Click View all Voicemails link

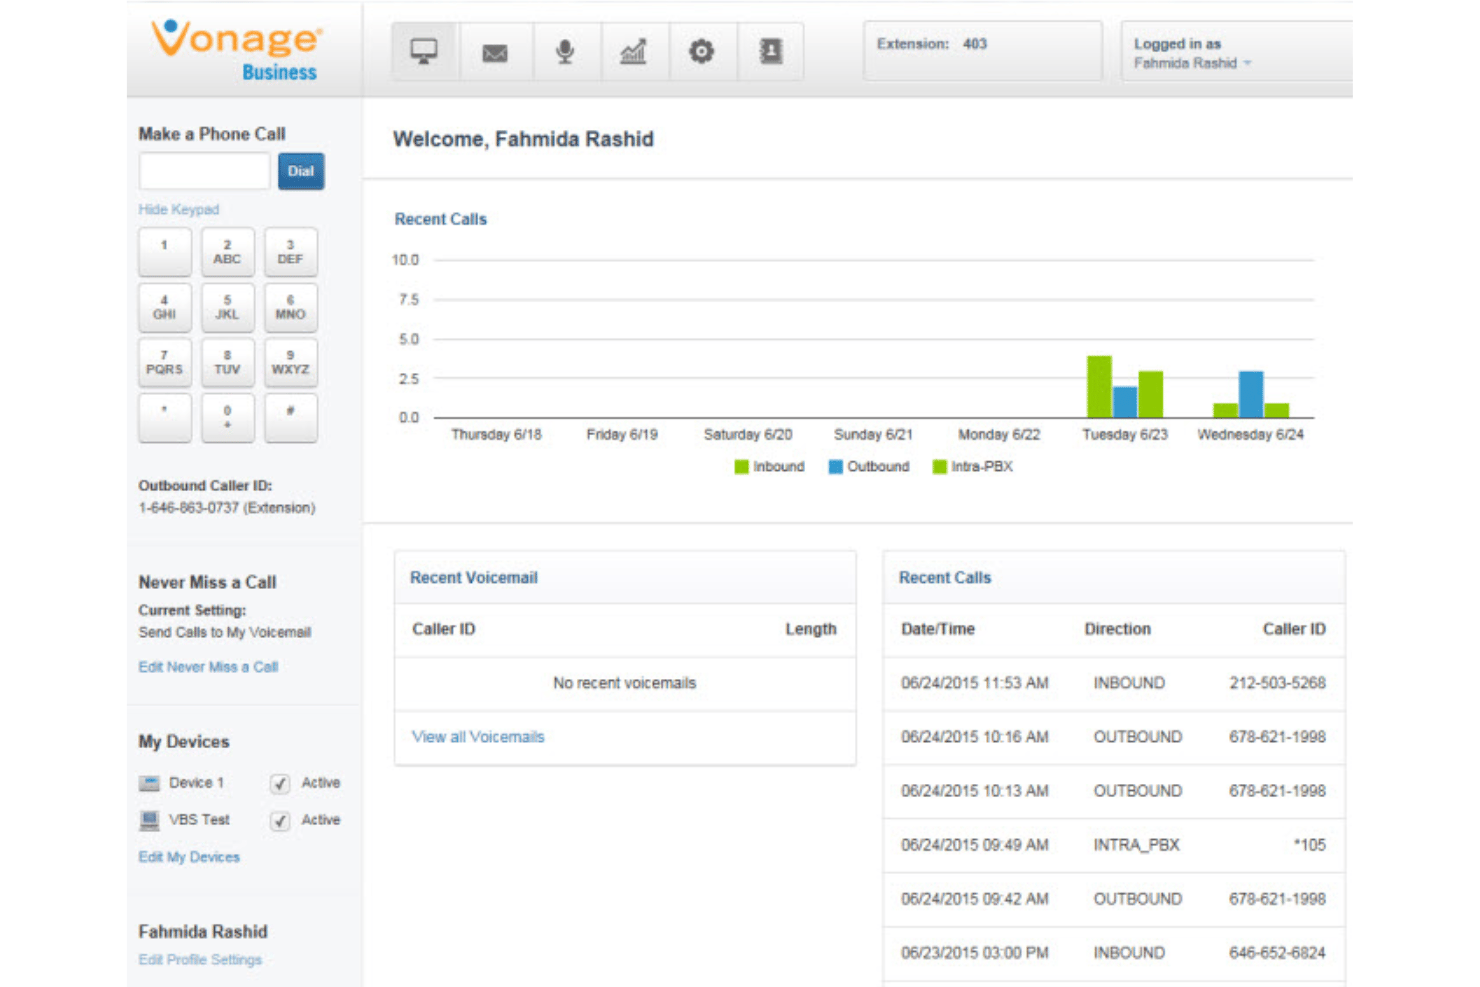(x=478, y=737)
